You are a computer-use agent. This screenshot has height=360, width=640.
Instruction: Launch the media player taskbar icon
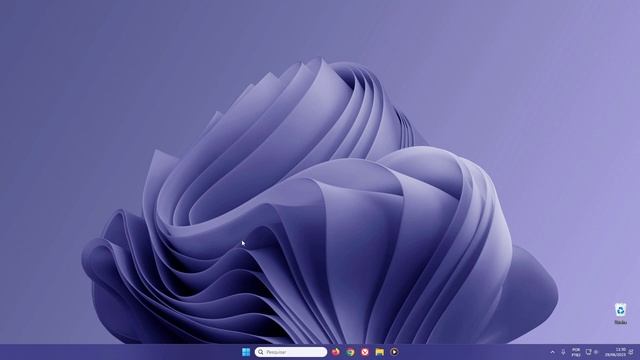point(394,352)
